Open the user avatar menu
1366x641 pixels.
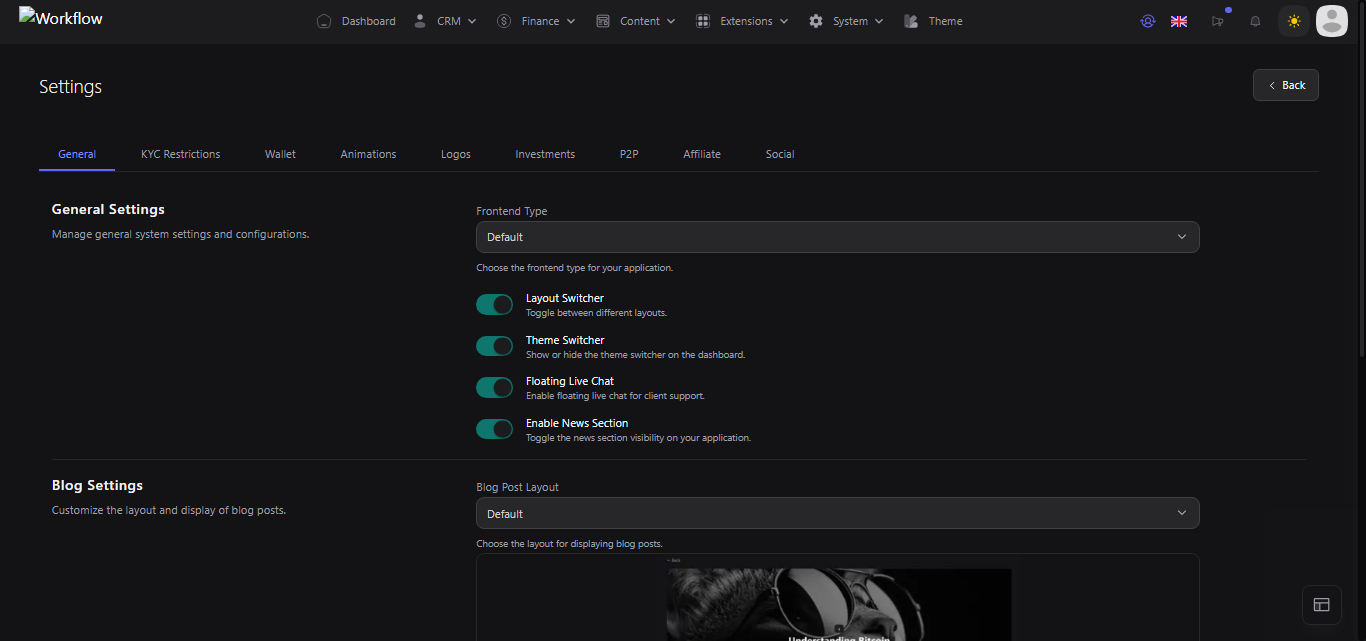(1332, 21)
